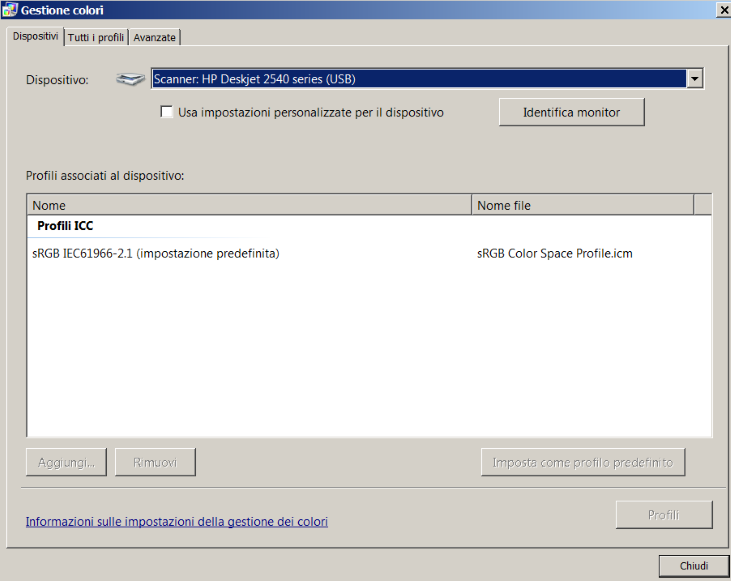
Task: Go to the Avanzate tab
Action: point(155,37)
